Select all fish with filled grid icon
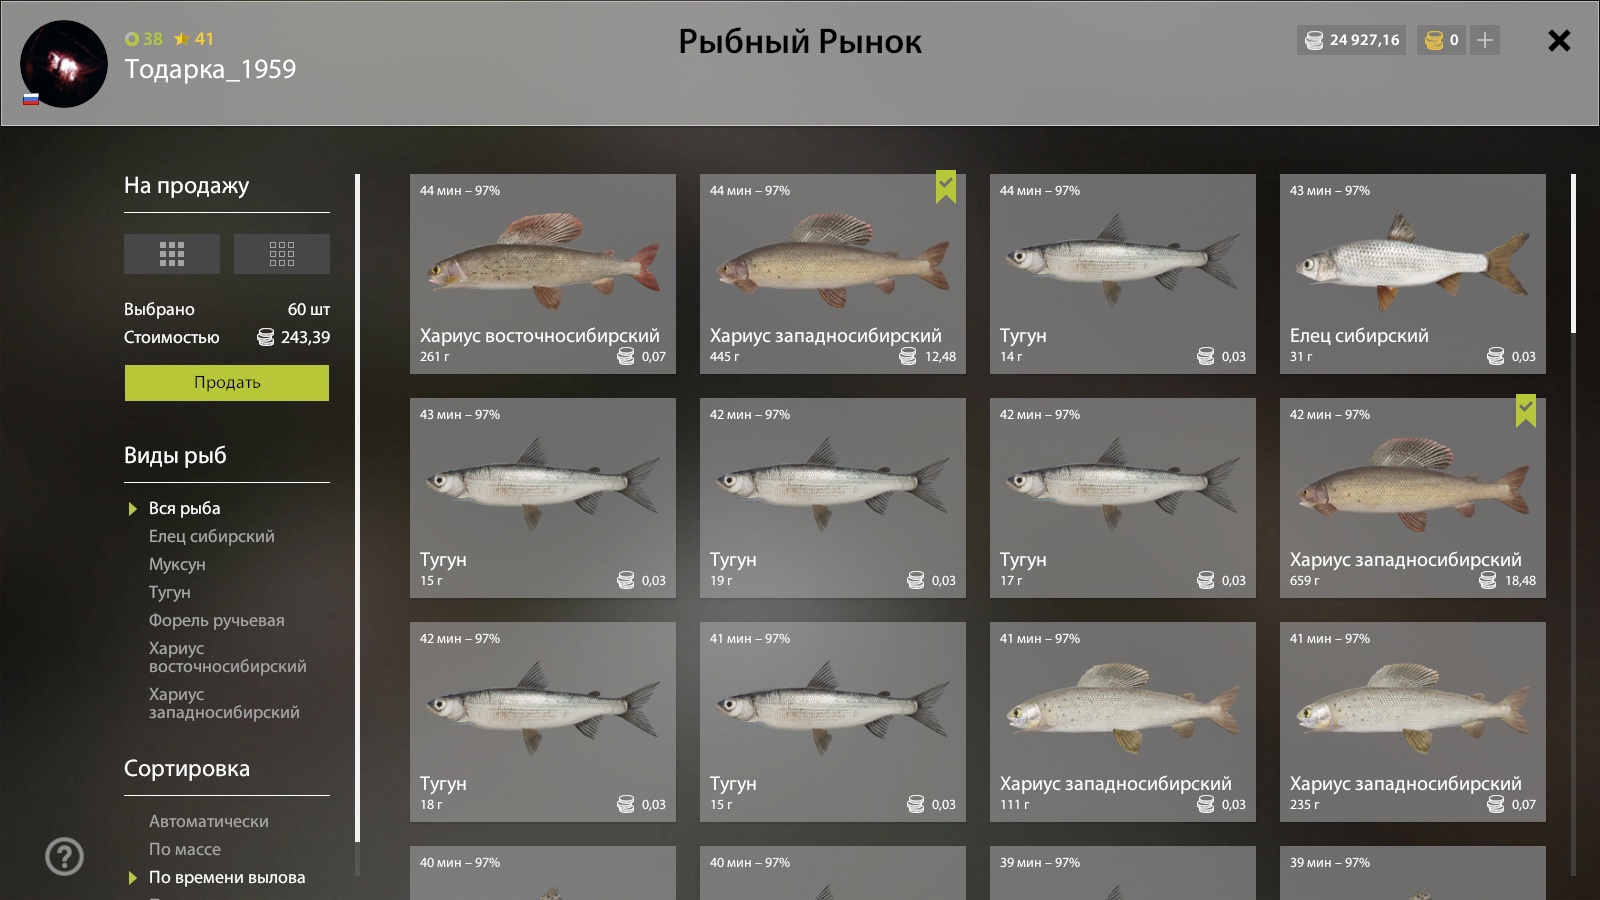 pos(172,254)
